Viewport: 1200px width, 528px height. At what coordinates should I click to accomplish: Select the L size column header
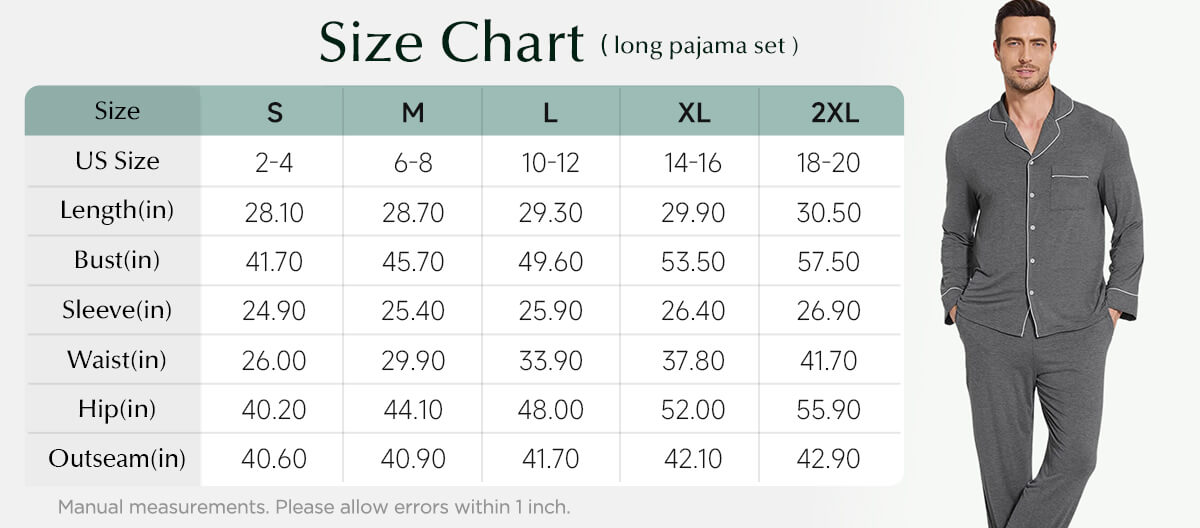click(x=551, y=112)
